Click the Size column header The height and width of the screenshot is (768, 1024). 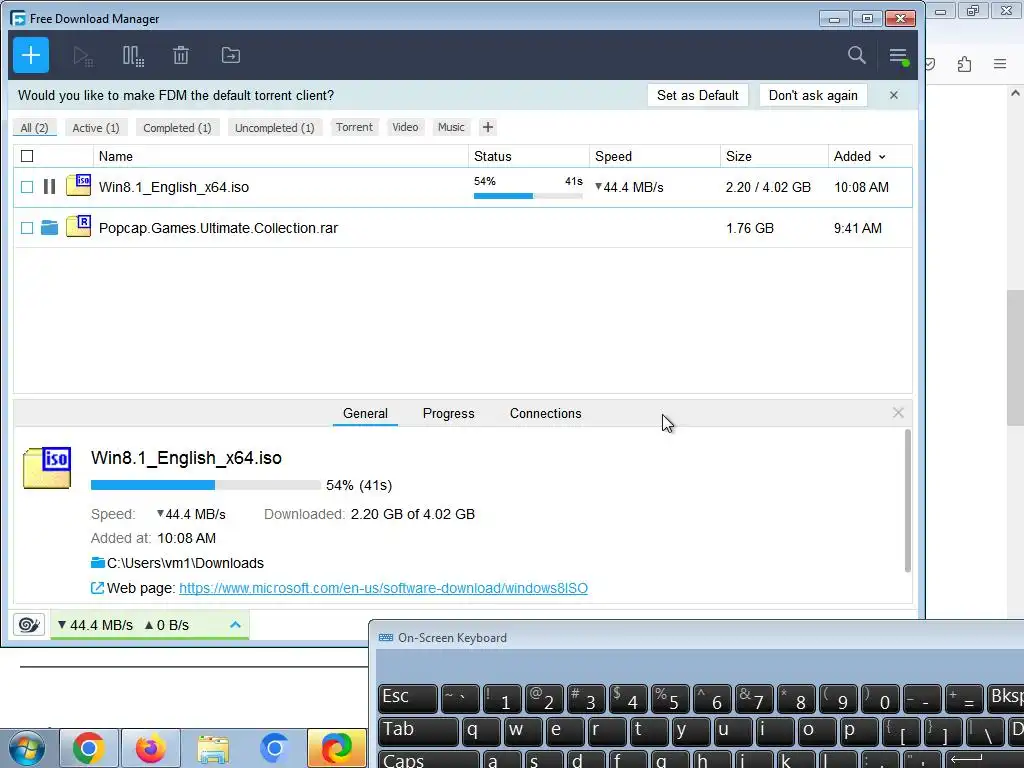pos(774,156)
